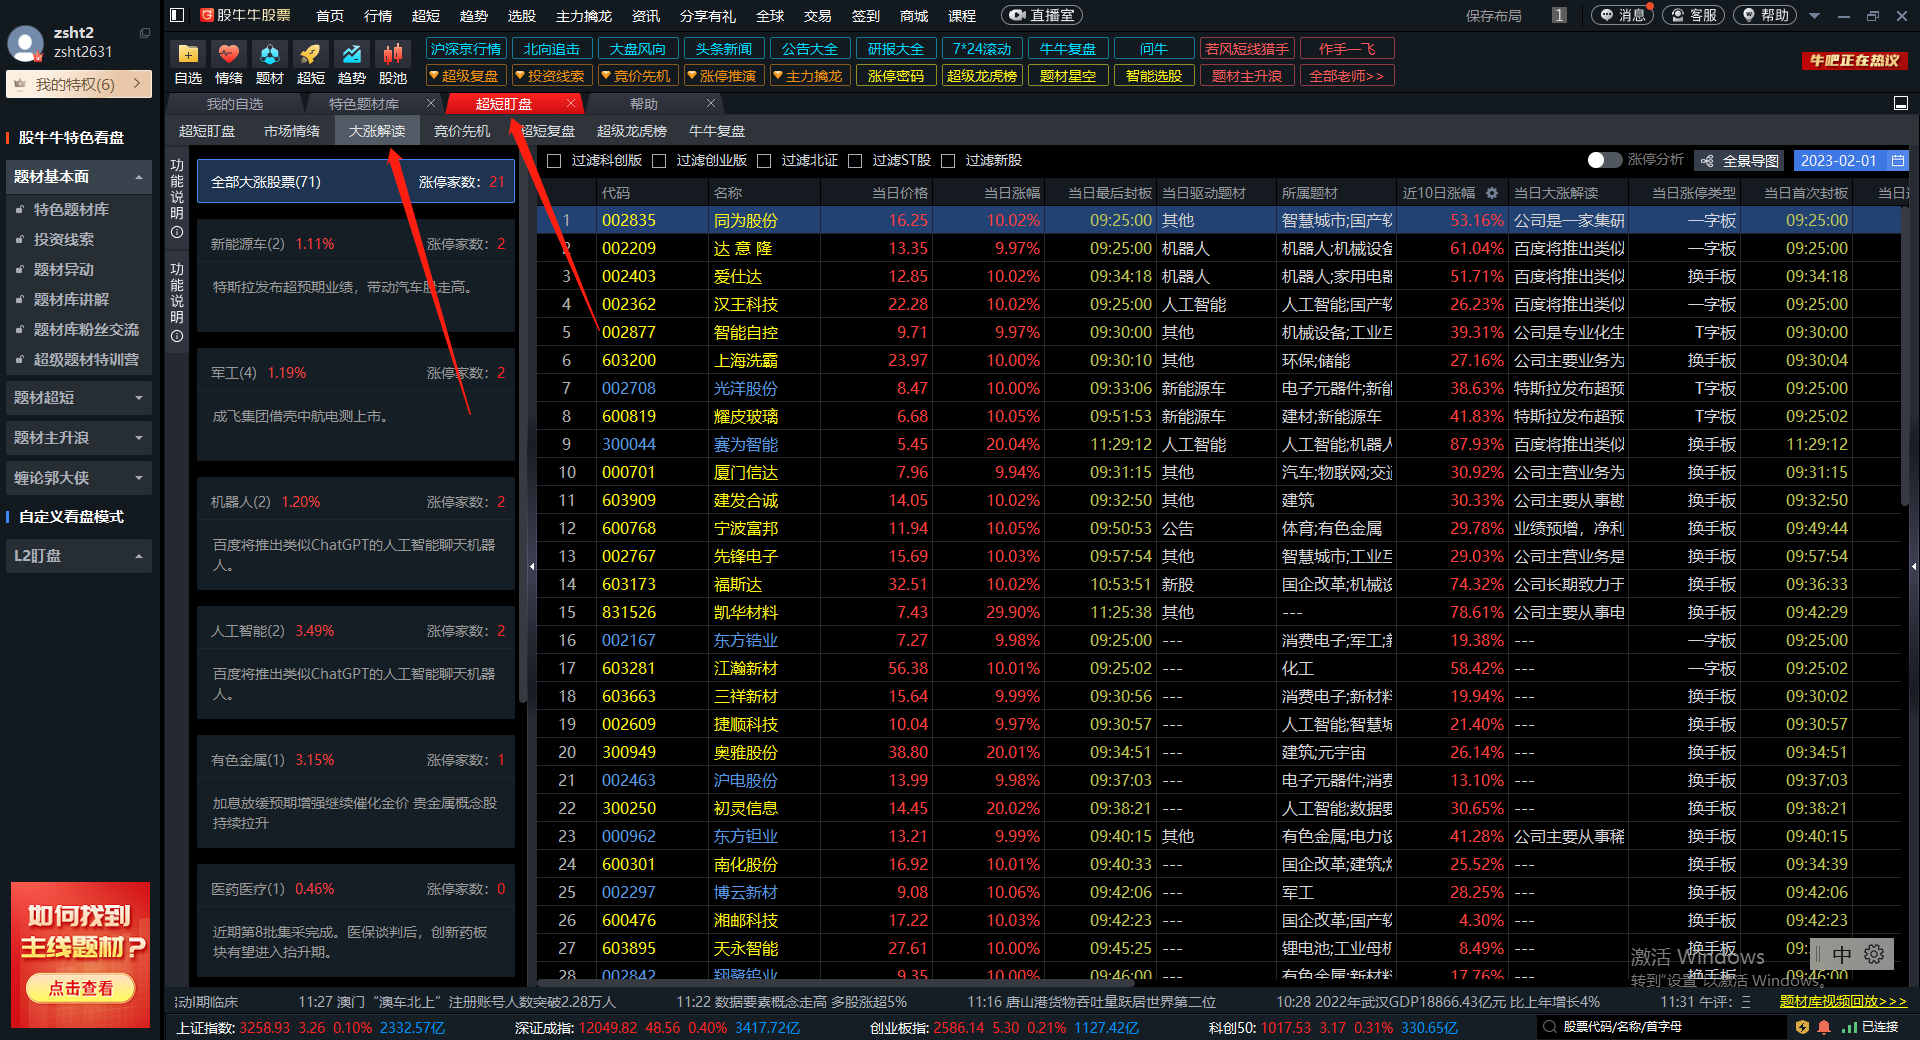Open the calendar date picker icon
1920x1040 pixels.
point(1898,160)
